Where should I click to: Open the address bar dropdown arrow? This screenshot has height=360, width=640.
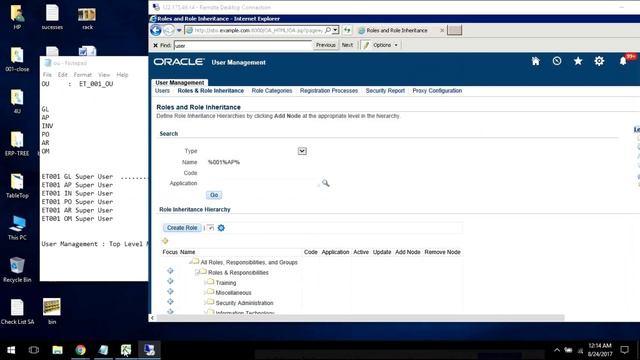tap(335, 30)
